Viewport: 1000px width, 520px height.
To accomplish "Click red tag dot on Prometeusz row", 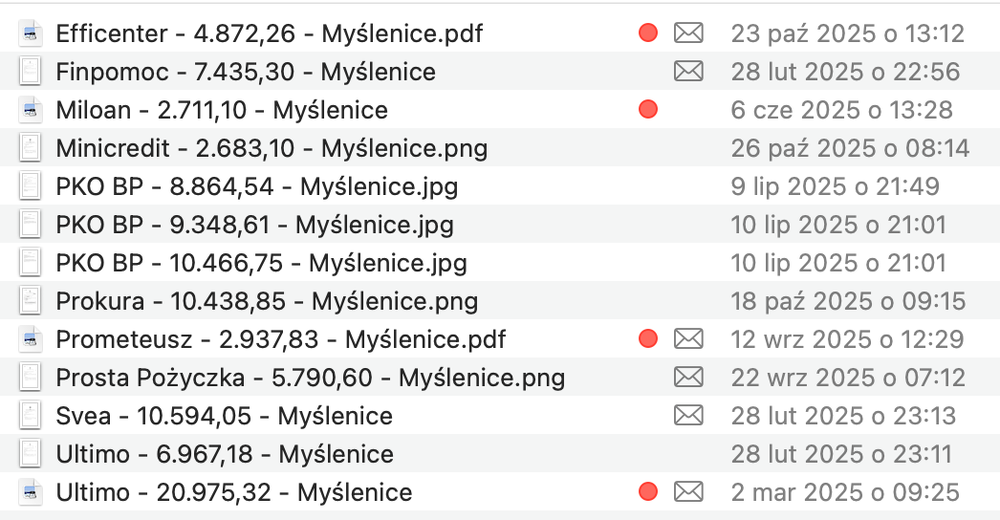I will coord(648,339).
